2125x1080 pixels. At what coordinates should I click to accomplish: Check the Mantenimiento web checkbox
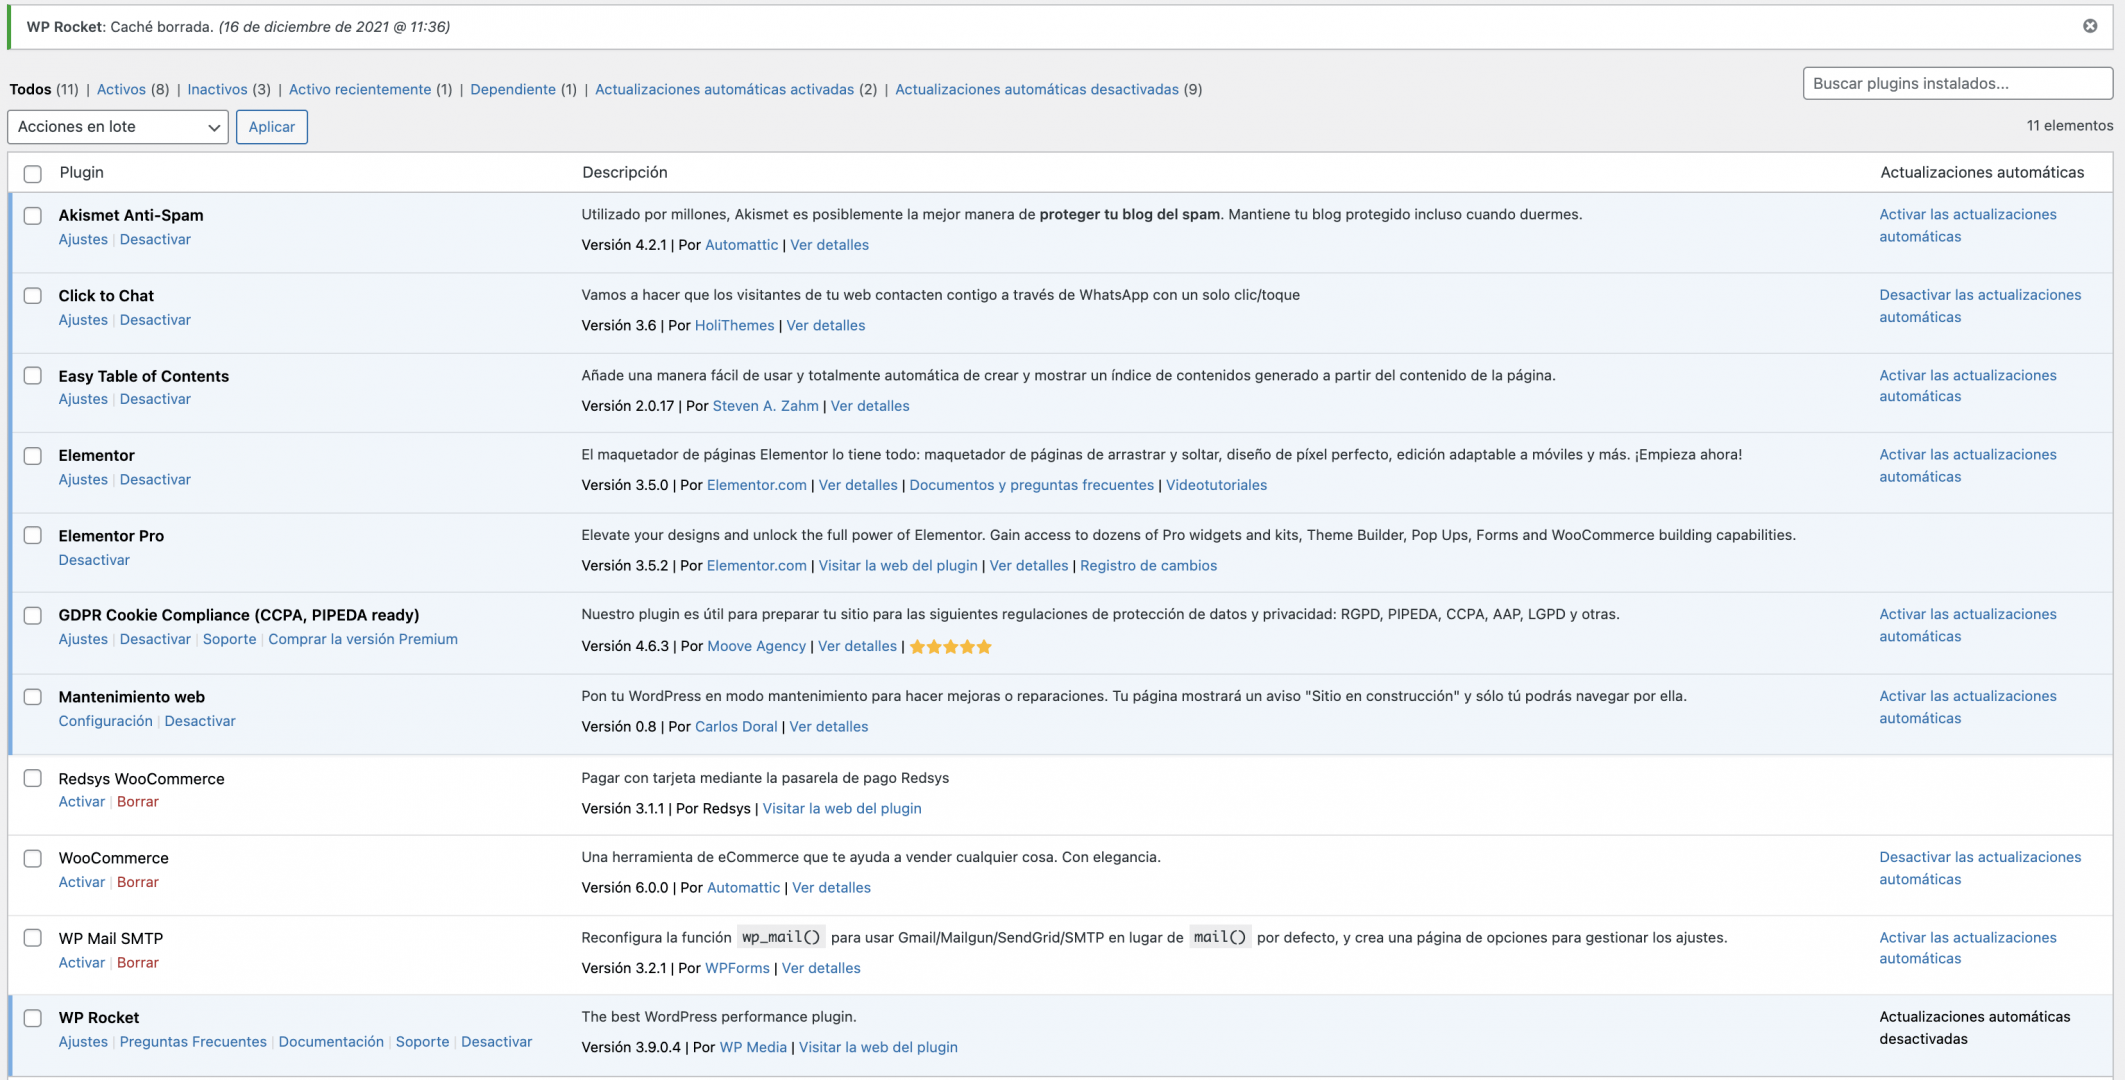33,697
